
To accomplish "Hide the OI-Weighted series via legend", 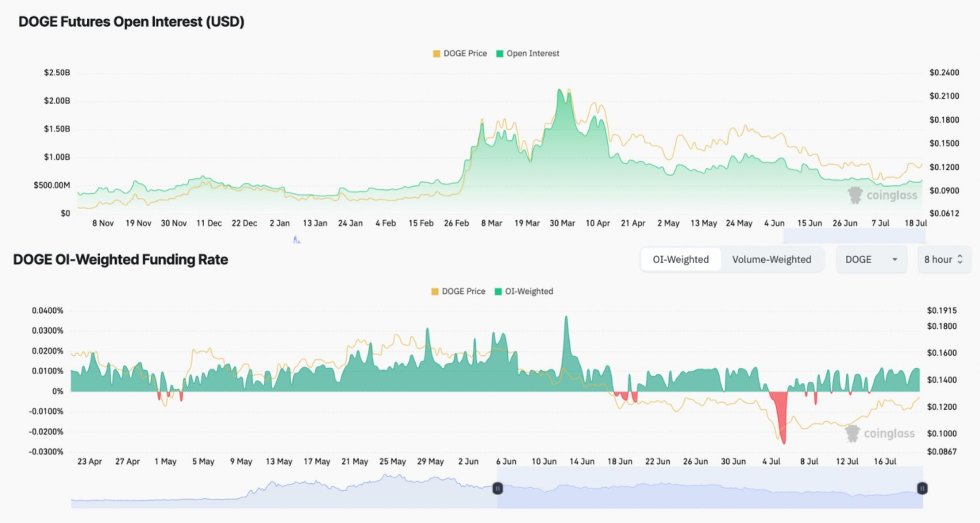I will (526, 291).
